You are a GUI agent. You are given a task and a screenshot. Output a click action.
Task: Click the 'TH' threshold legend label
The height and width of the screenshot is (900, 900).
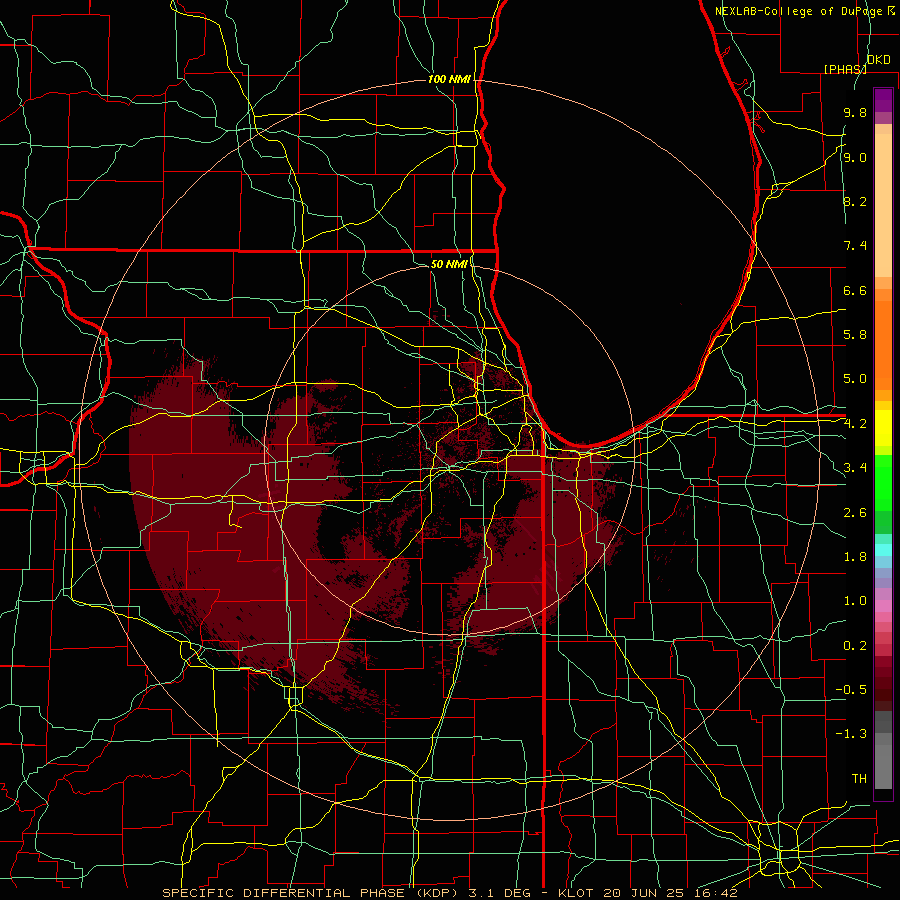point(859,779)
